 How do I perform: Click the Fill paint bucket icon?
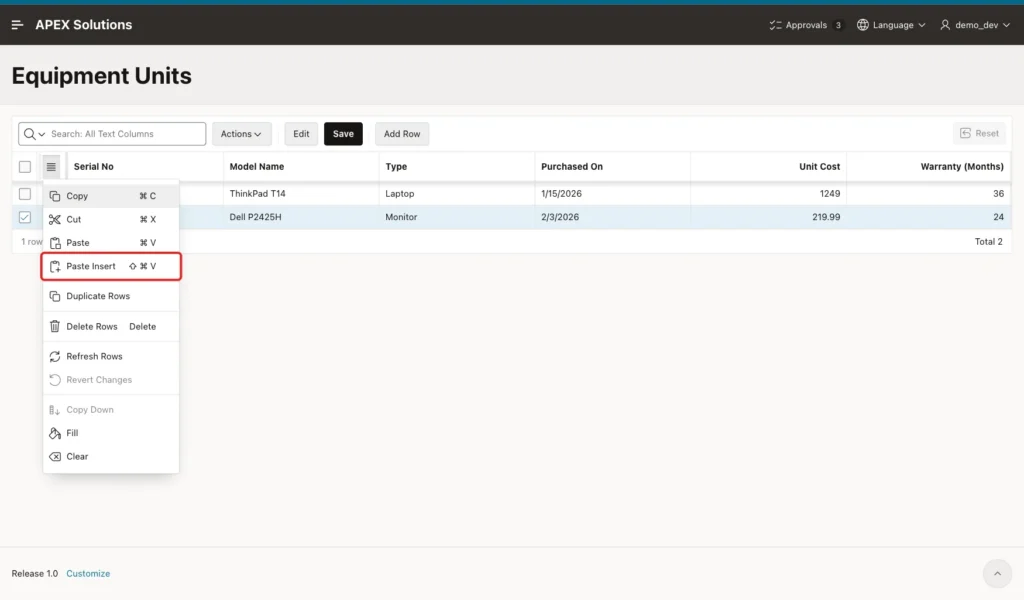pyautogui.click(x=55, y=434)
